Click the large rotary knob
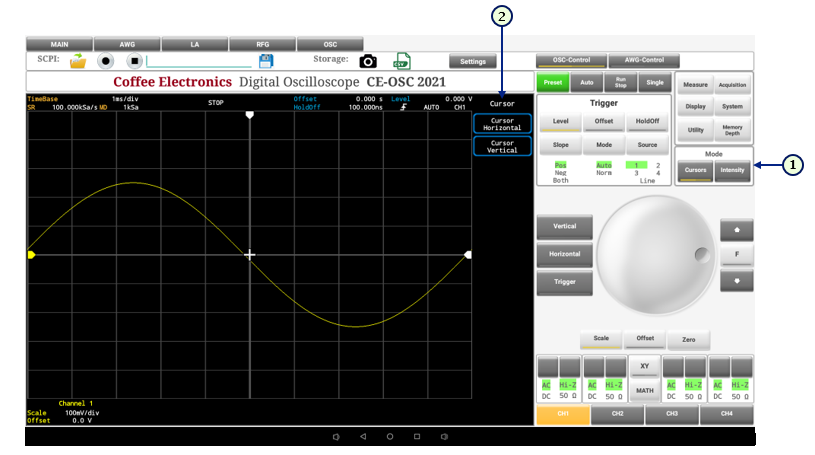Screen dimensions: 815x455 pyautogui.click(x=655, y=252)
